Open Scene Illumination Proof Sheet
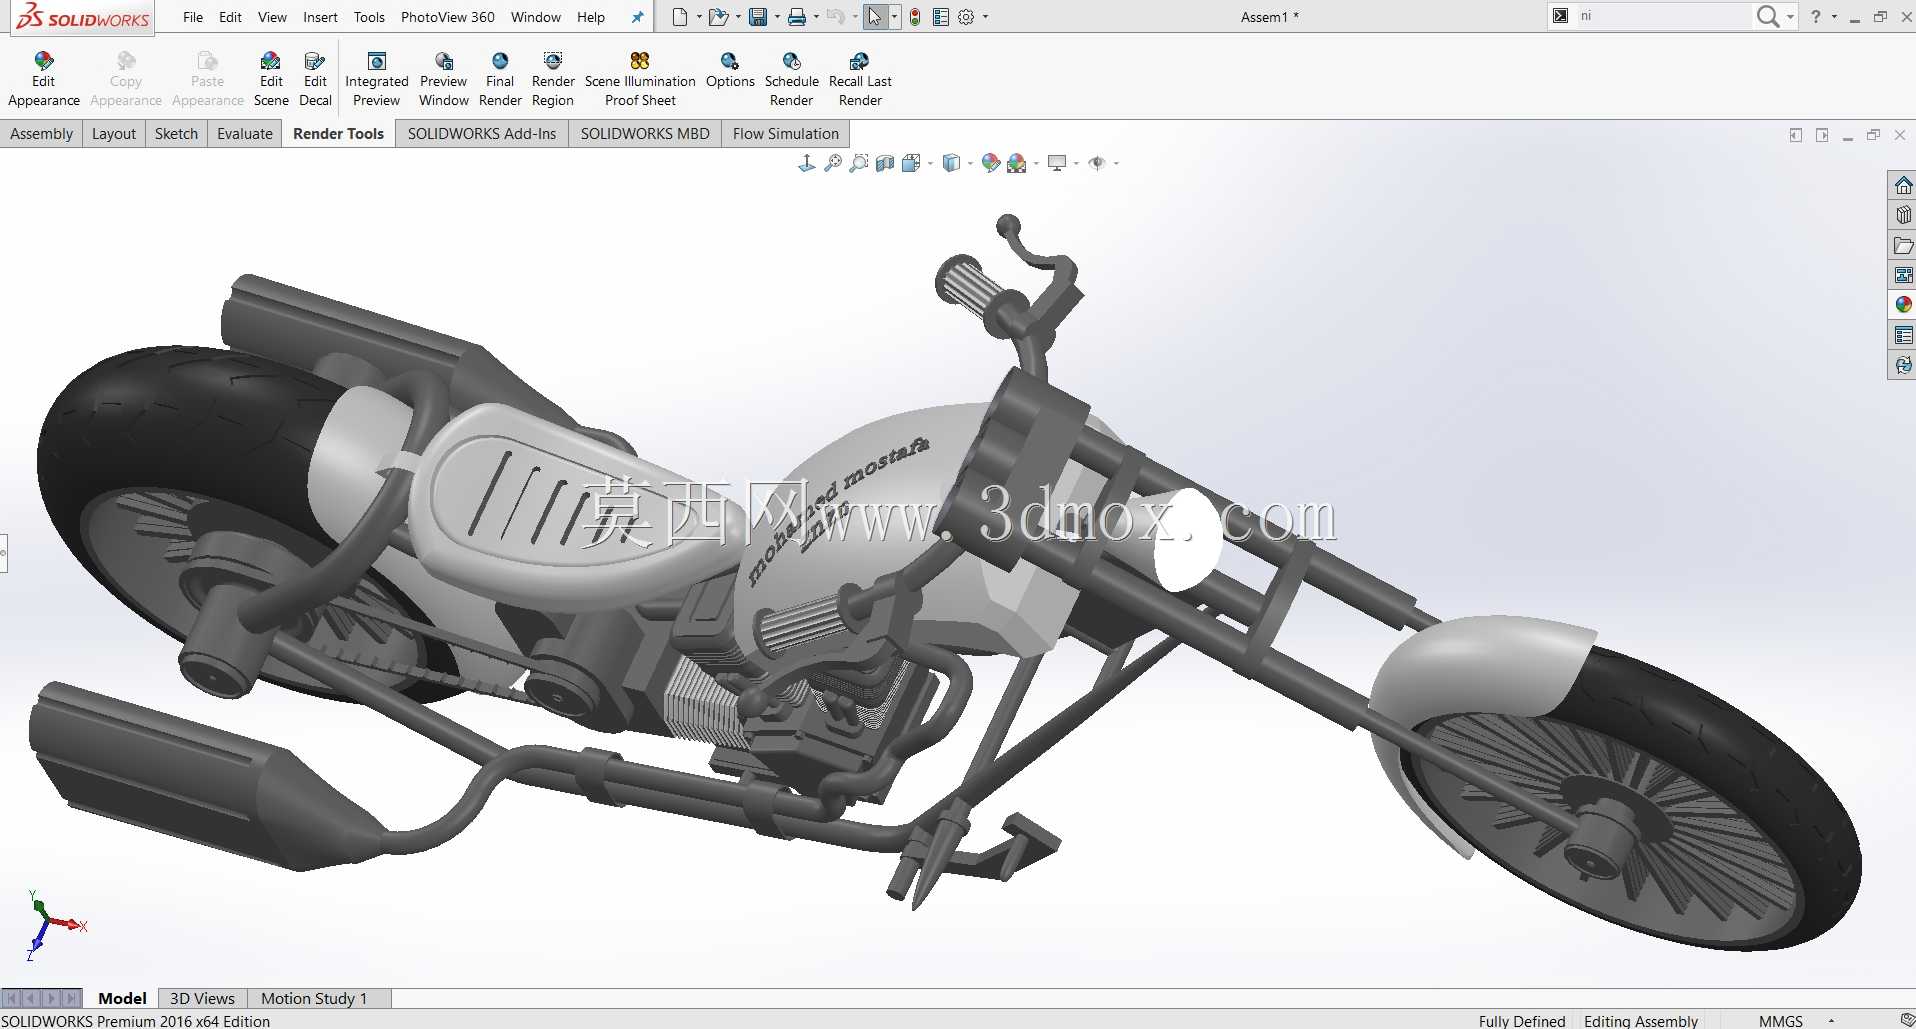This screenshot has width=1916, height=1029. pos(640,80)
